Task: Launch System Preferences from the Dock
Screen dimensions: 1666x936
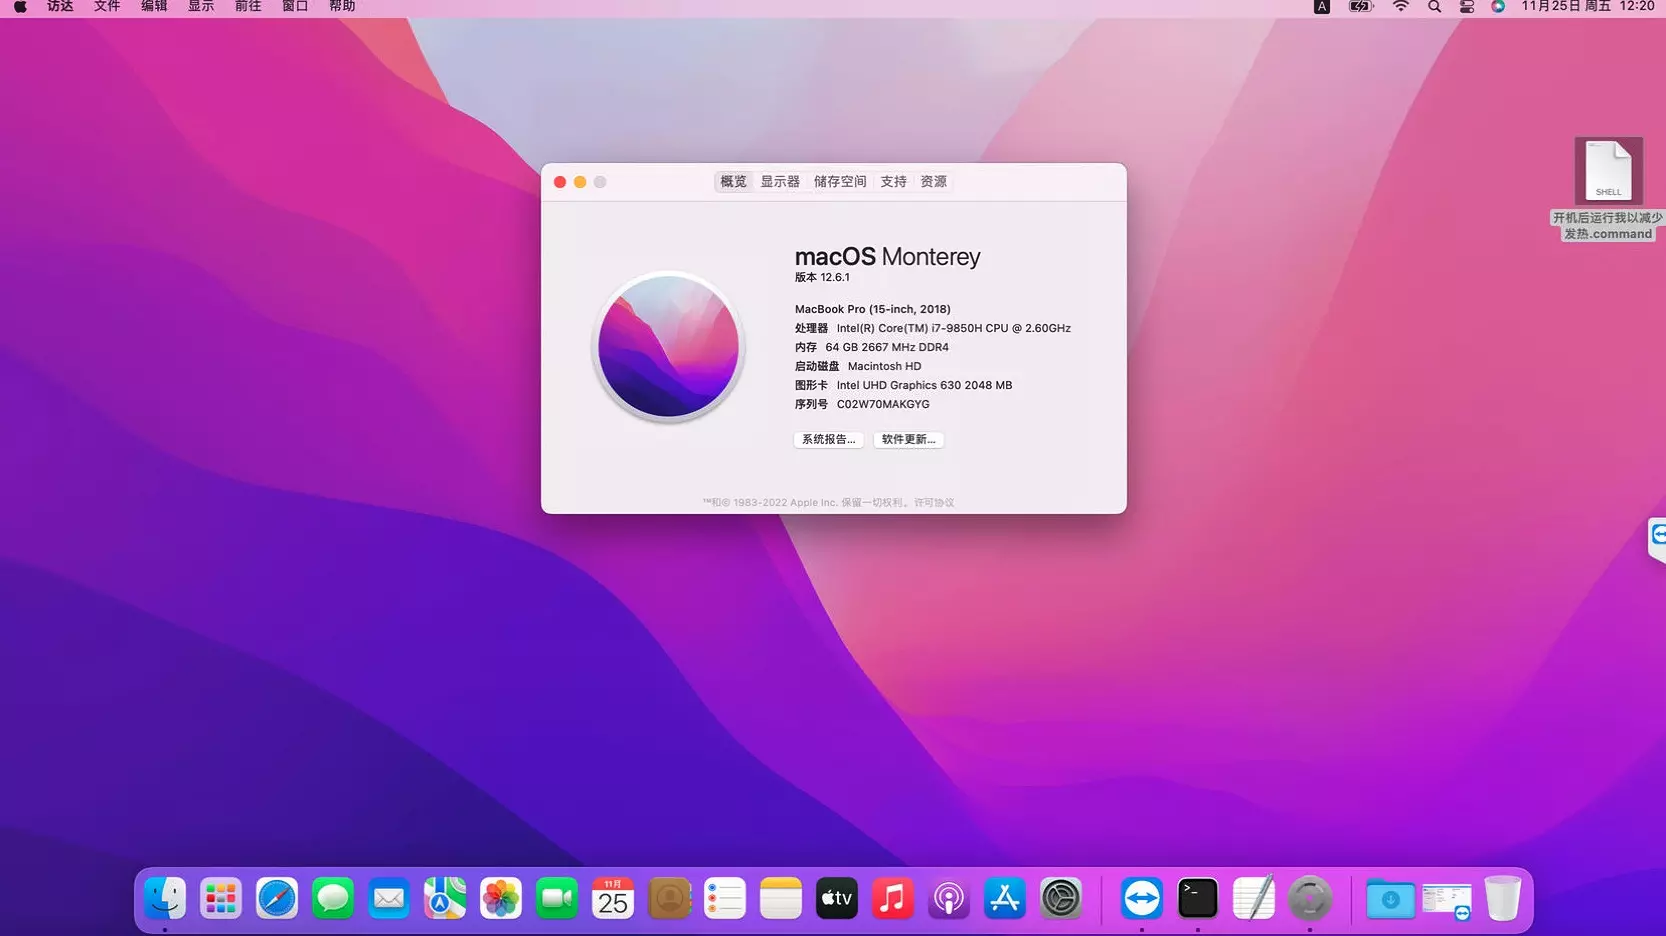Action: coord(1061,898)
